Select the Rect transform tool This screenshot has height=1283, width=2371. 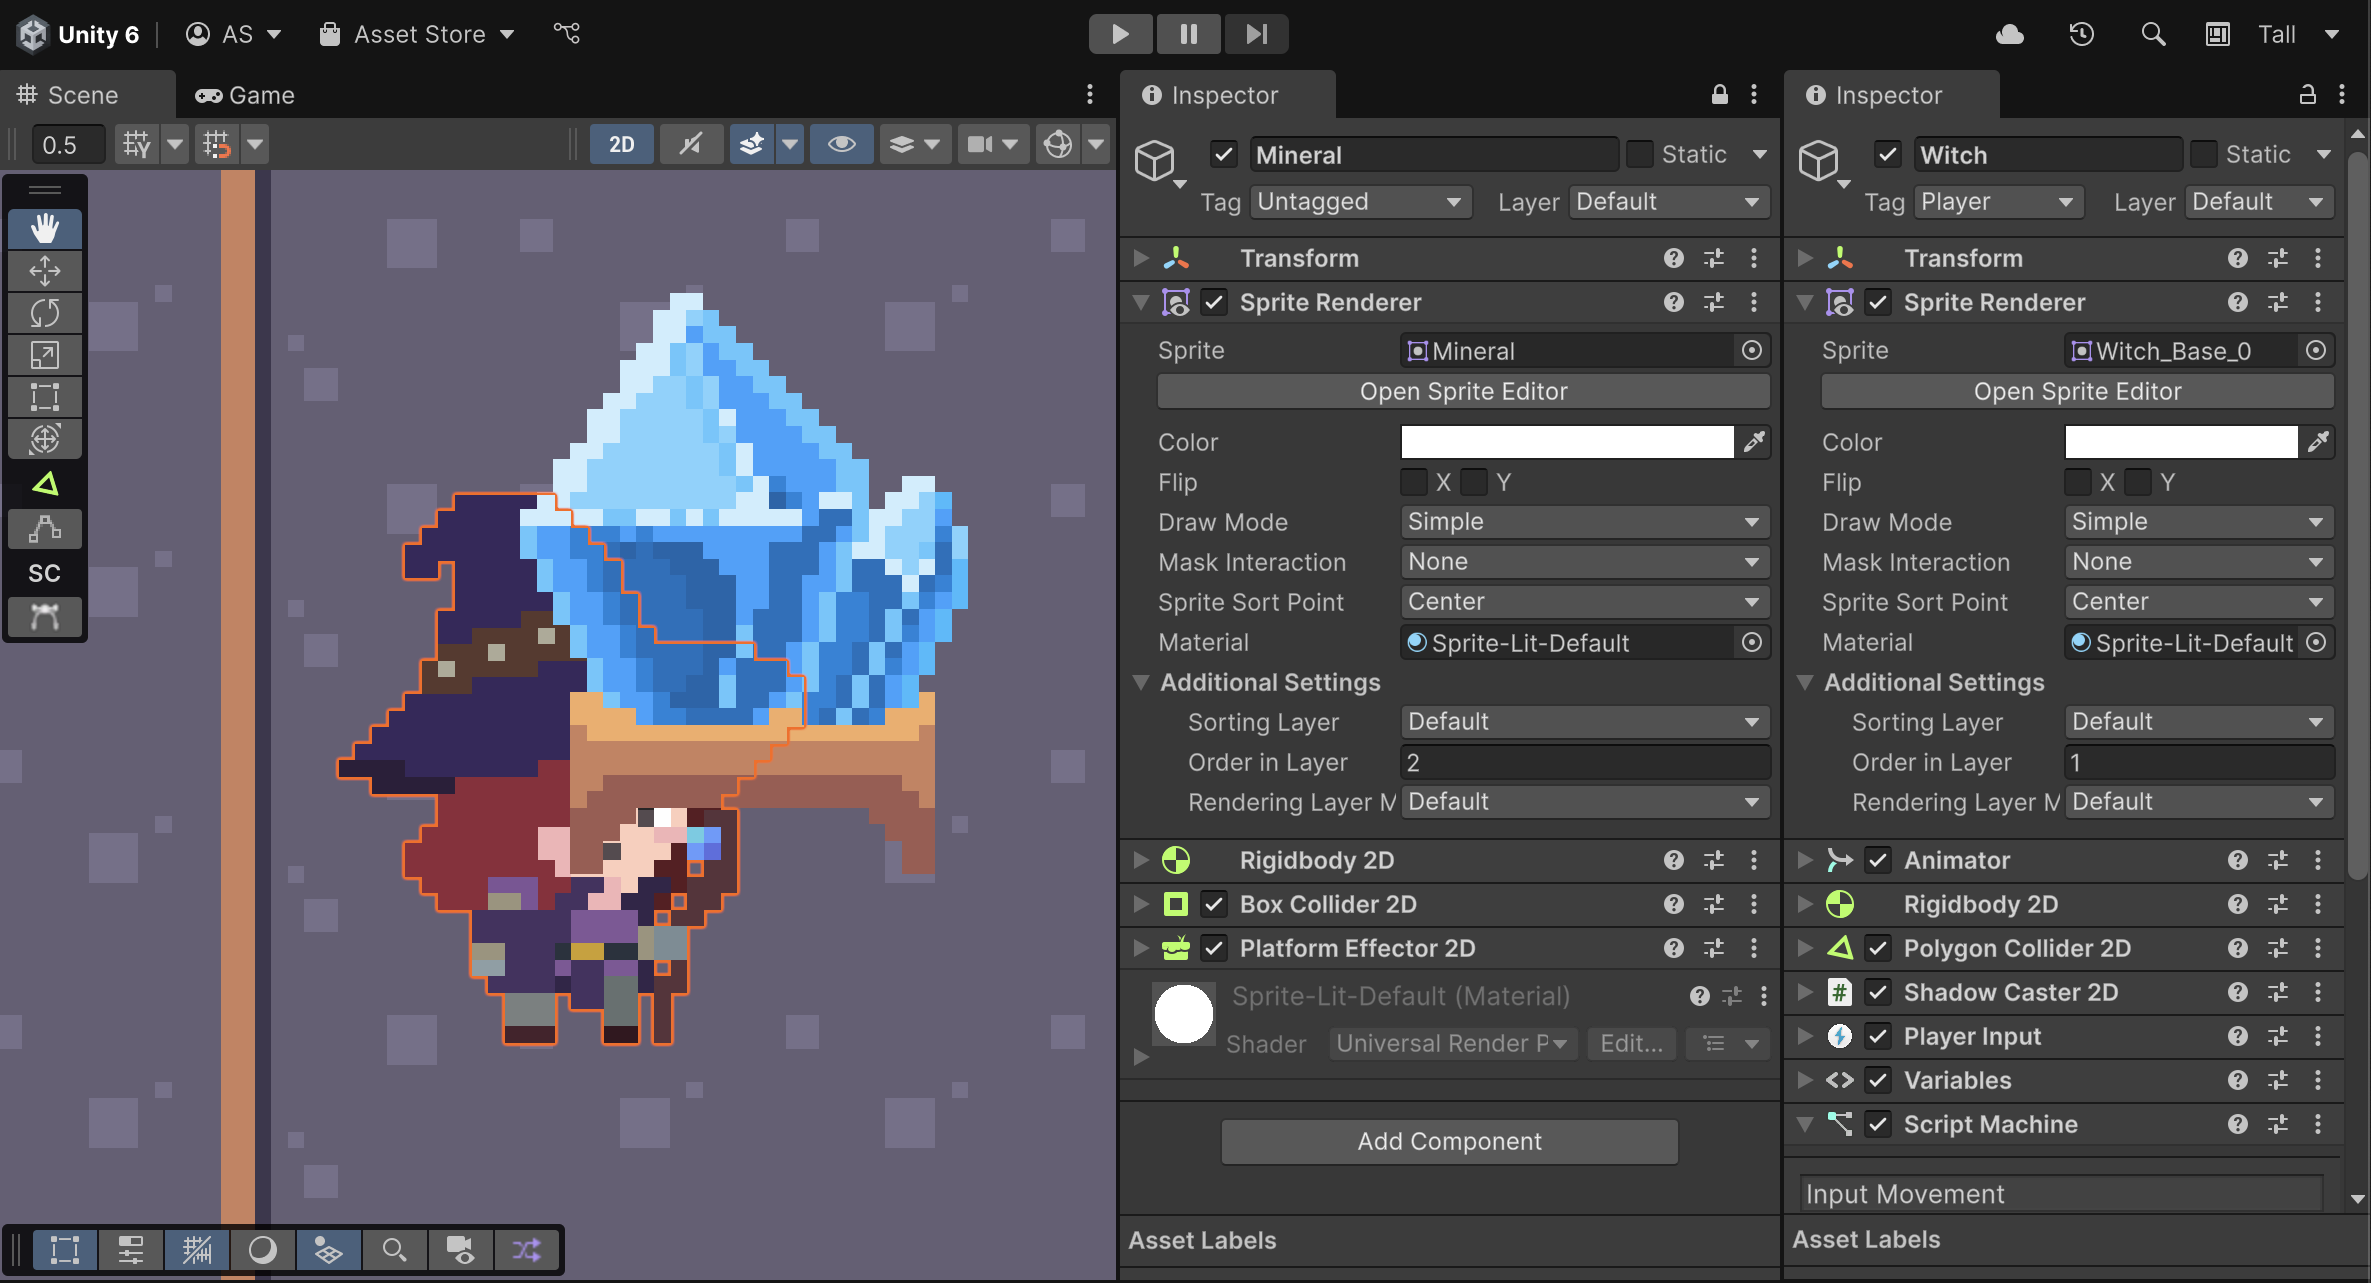pos(44,397)
